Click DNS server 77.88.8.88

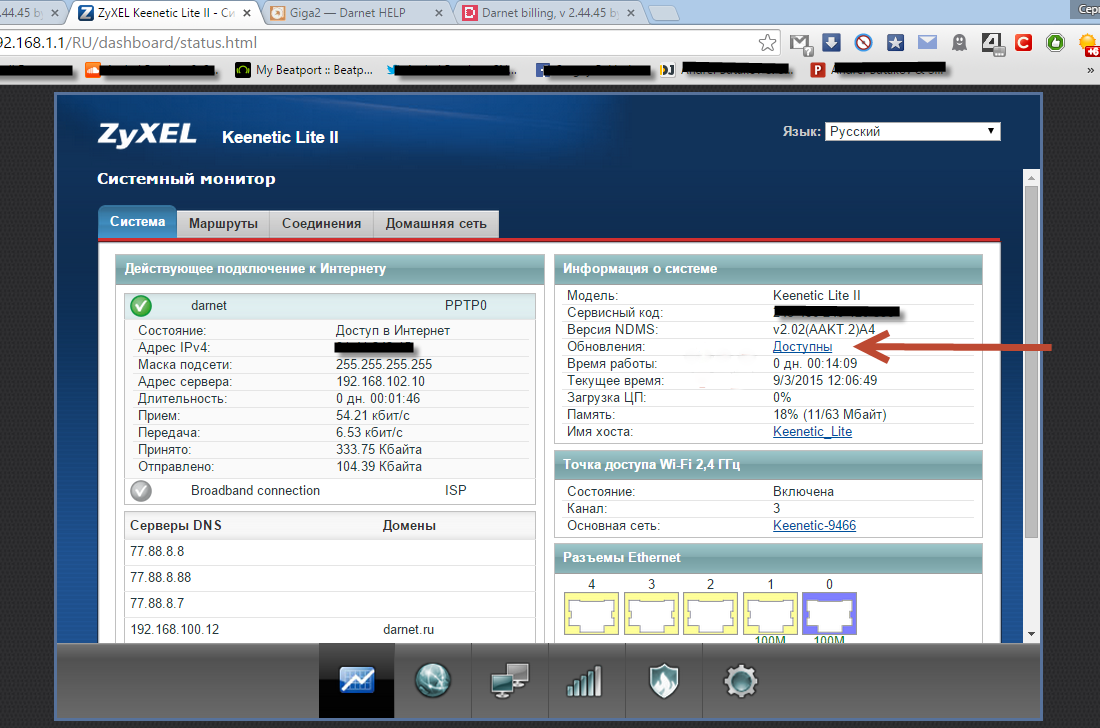pyautogui.click(x=161, y=577)
